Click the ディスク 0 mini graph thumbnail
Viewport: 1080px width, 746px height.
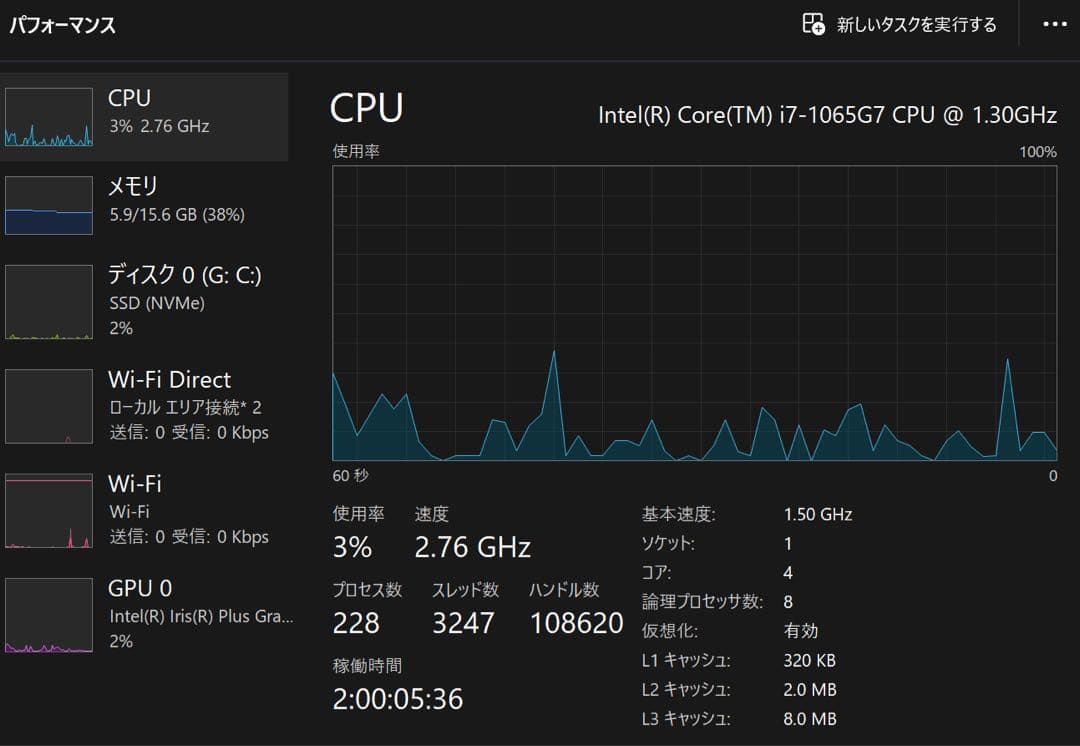49,302
